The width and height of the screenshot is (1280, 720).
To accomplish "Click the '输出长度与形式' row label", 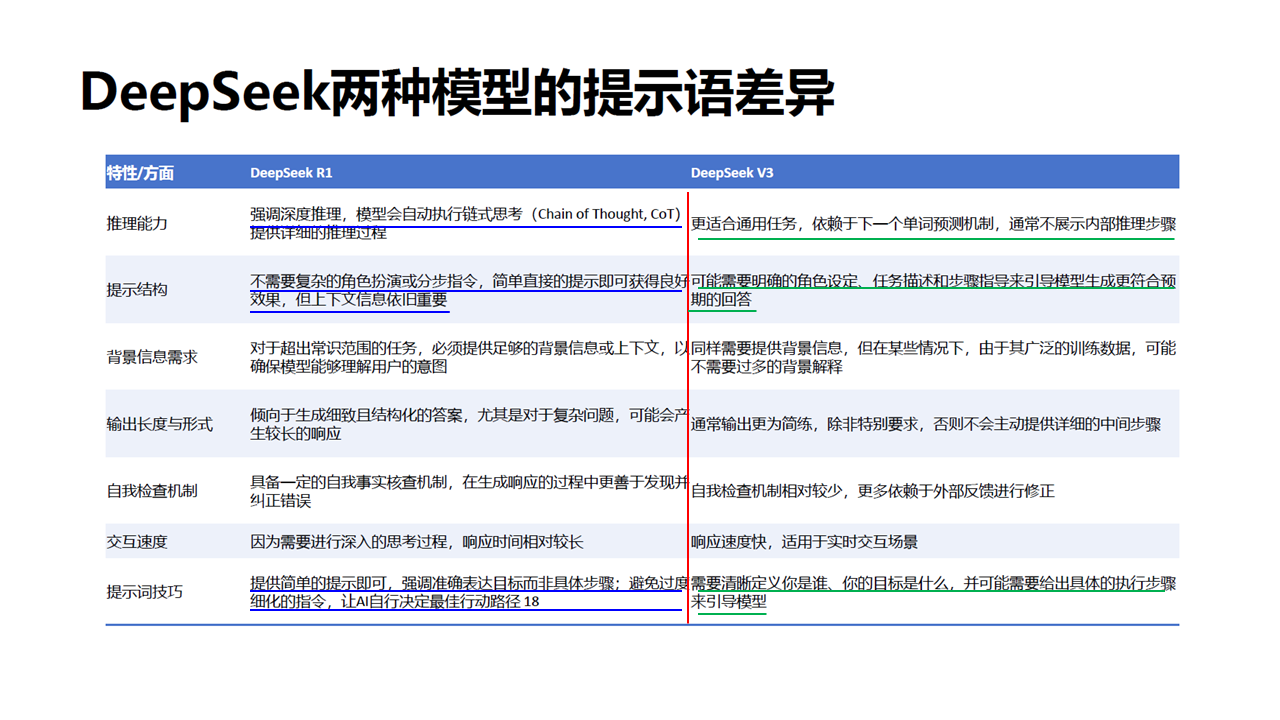I will [x=160, y=424].
